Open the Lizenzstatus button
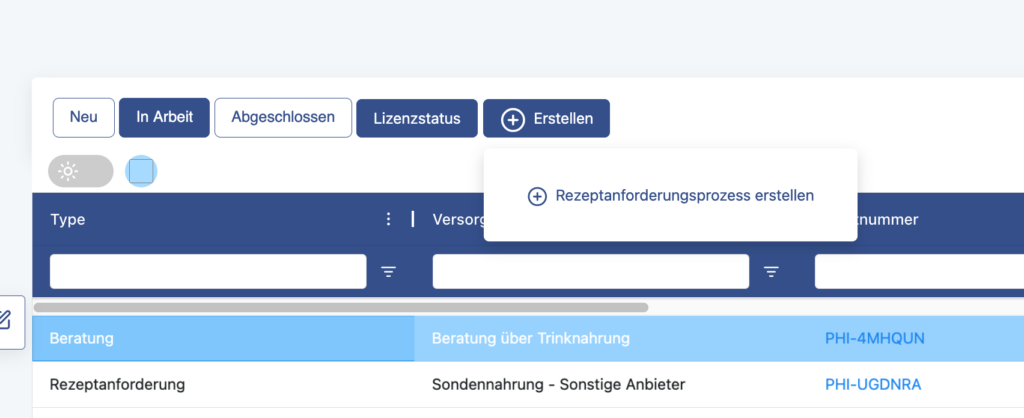The image size is (1024, 418). tap(417, 119)
